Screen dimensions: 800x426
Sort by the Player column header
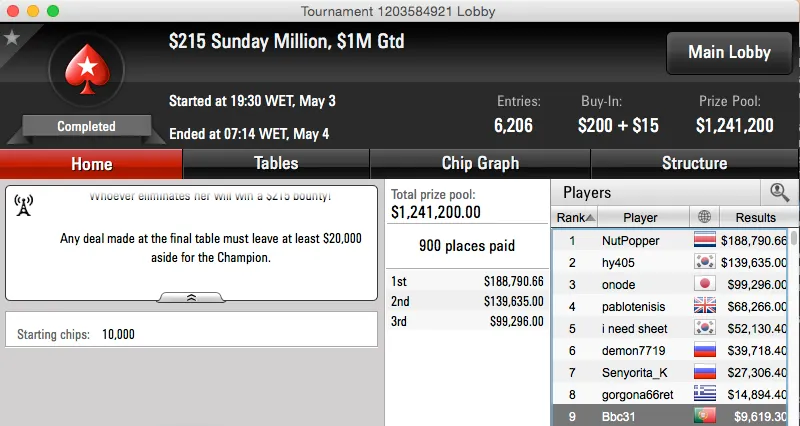[x=640, y=217]
